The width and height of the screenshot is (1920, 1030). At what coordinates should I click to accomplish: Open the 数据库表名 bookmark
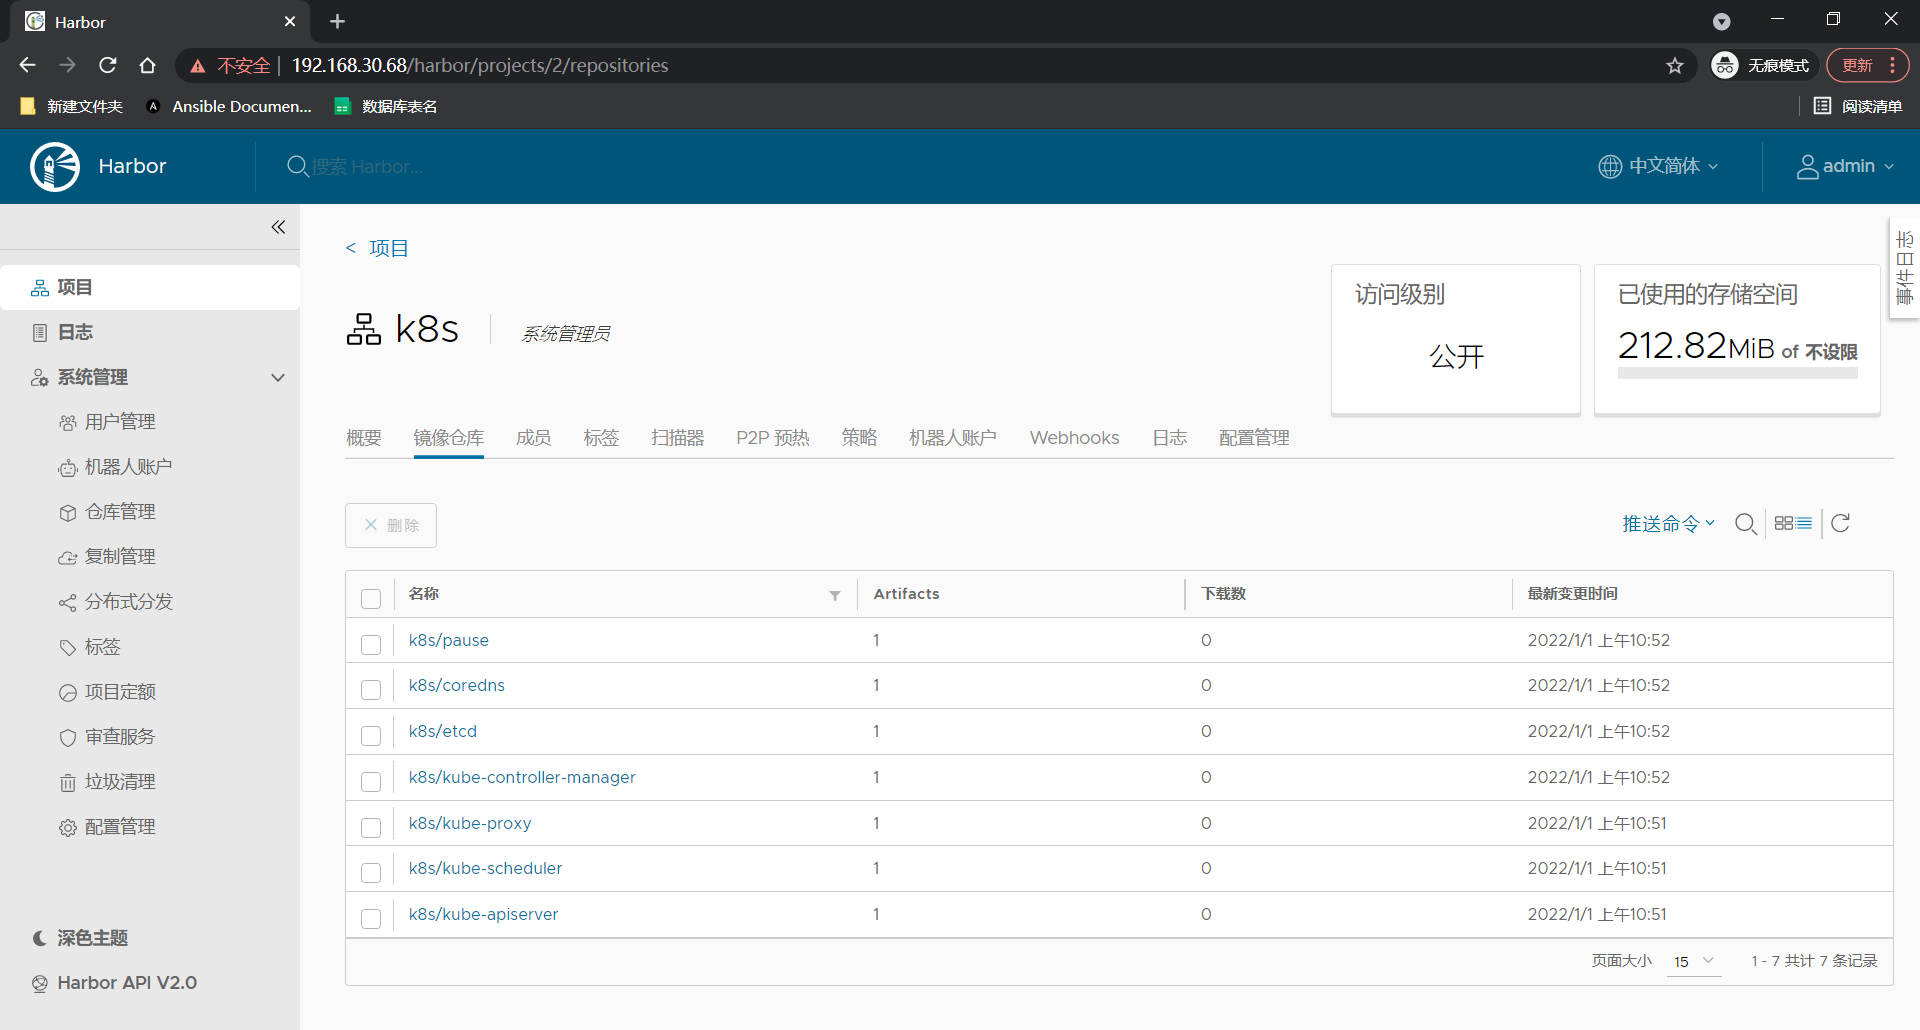[x=386, y=106]
